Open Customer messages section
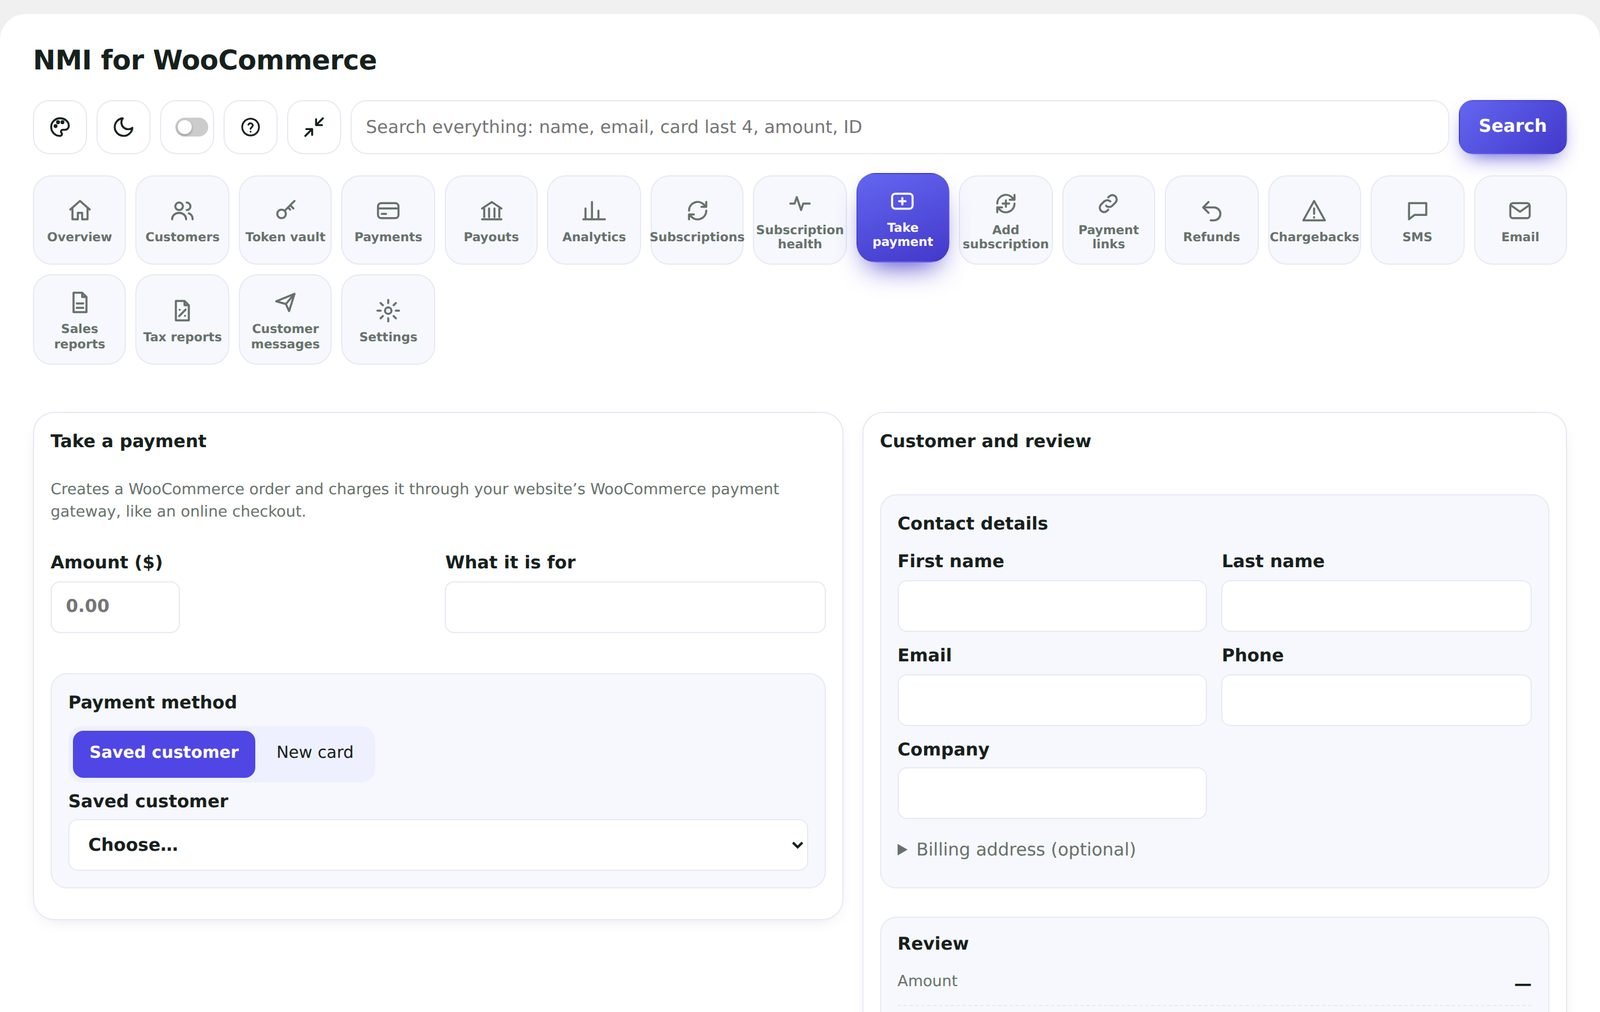 (x=285, y=320)
